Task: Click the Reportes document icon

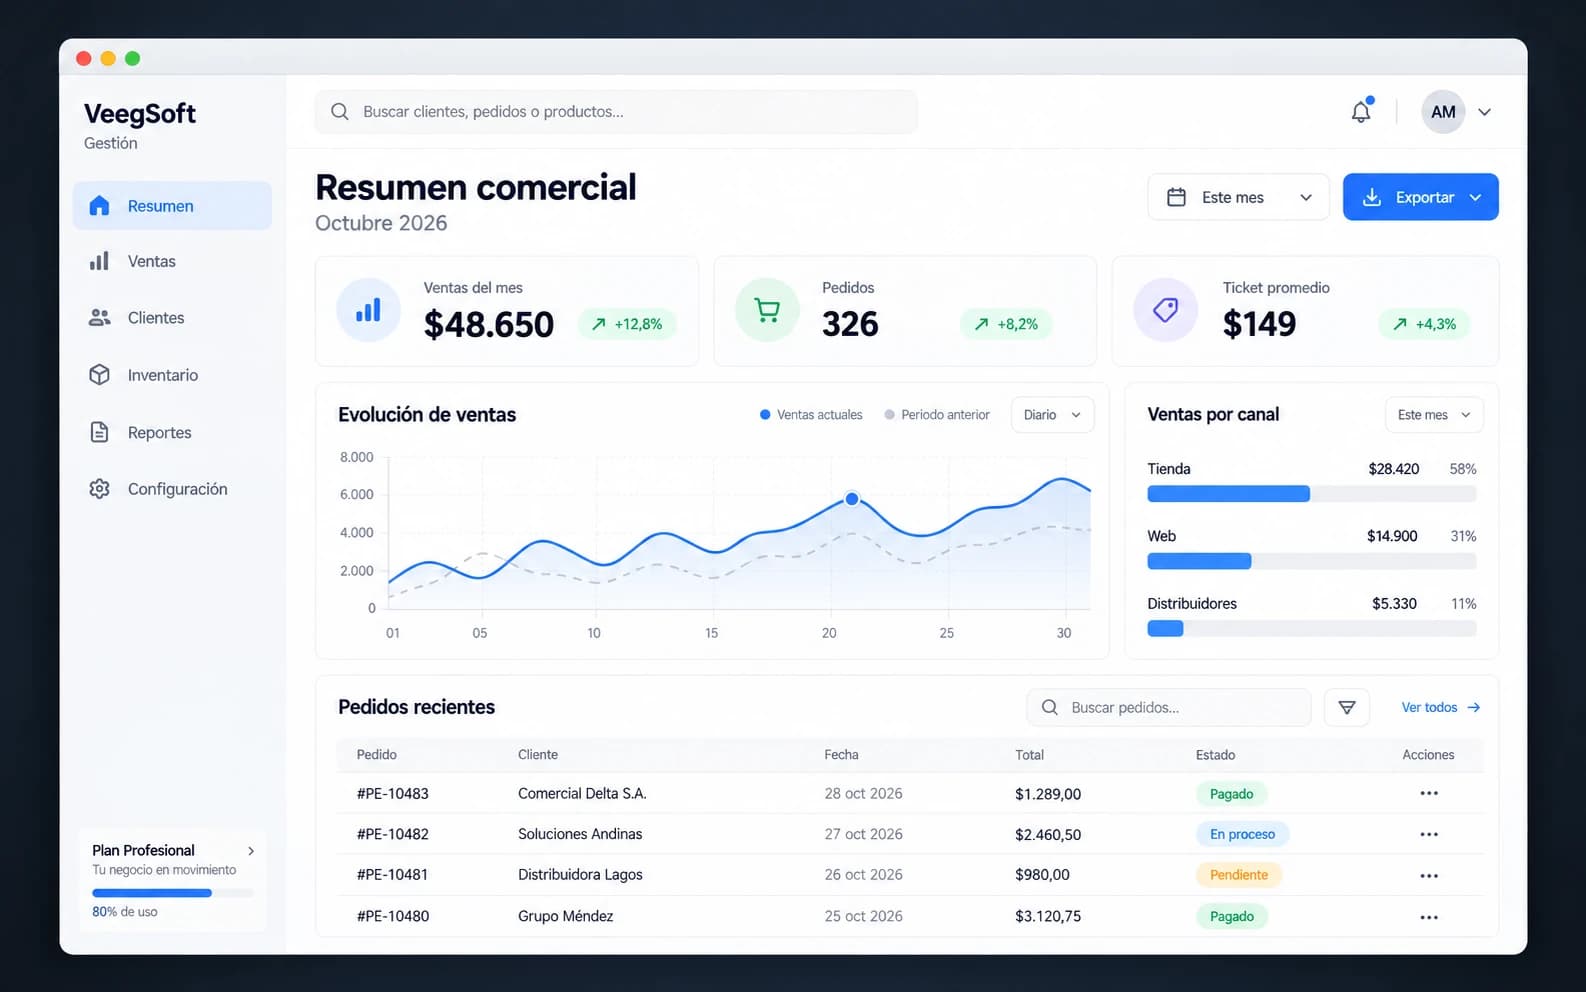Action: tap(99, 432)
